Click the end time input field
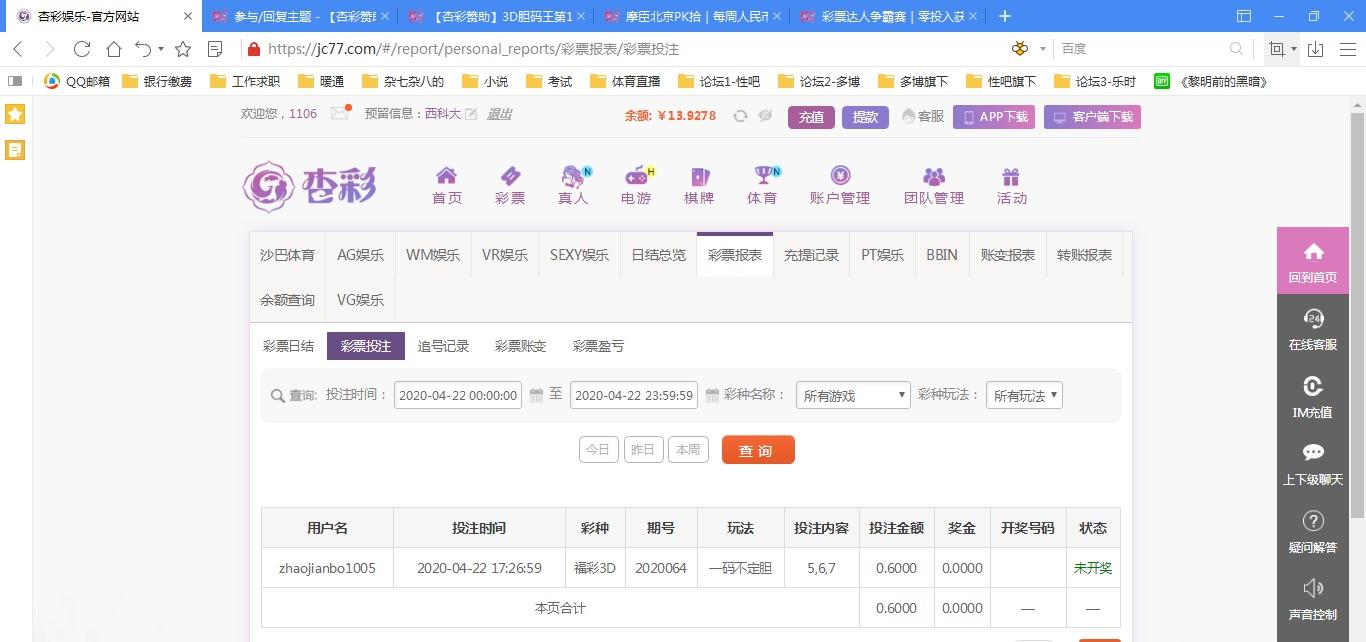The image size is (1366, 642). point(634,395)
